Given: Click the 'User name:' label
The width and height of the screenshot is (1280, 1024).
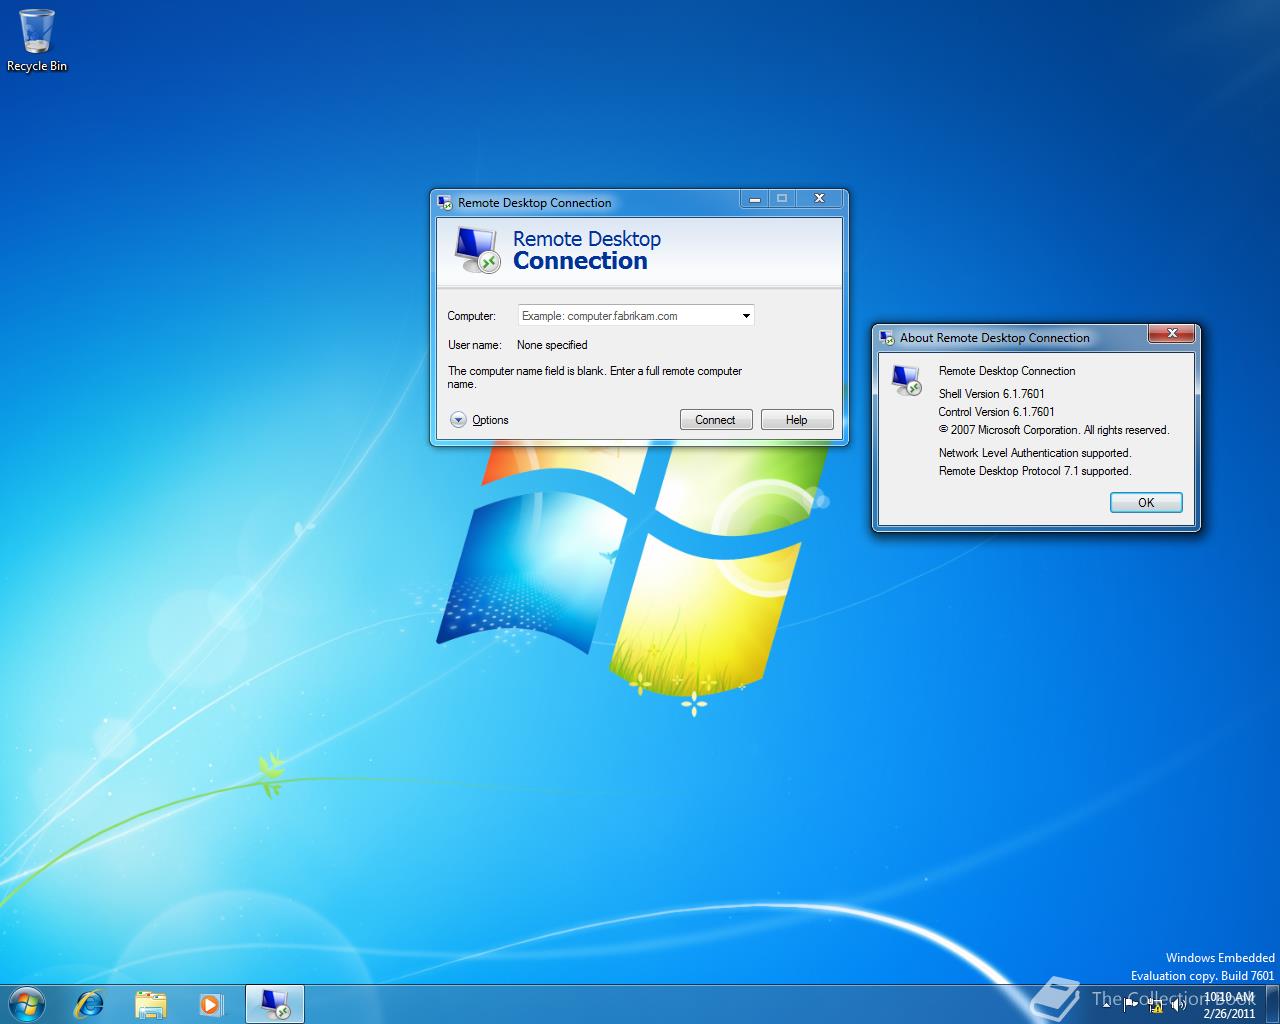Looking at the screenshot, I should click(475, 345).
